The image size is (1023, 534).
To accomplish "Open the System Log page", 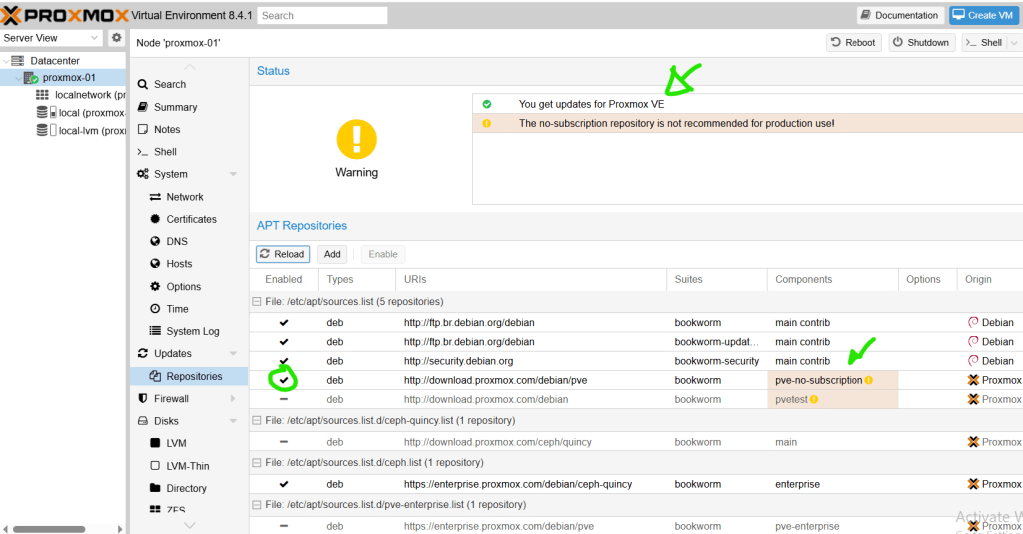I will 192,331.
